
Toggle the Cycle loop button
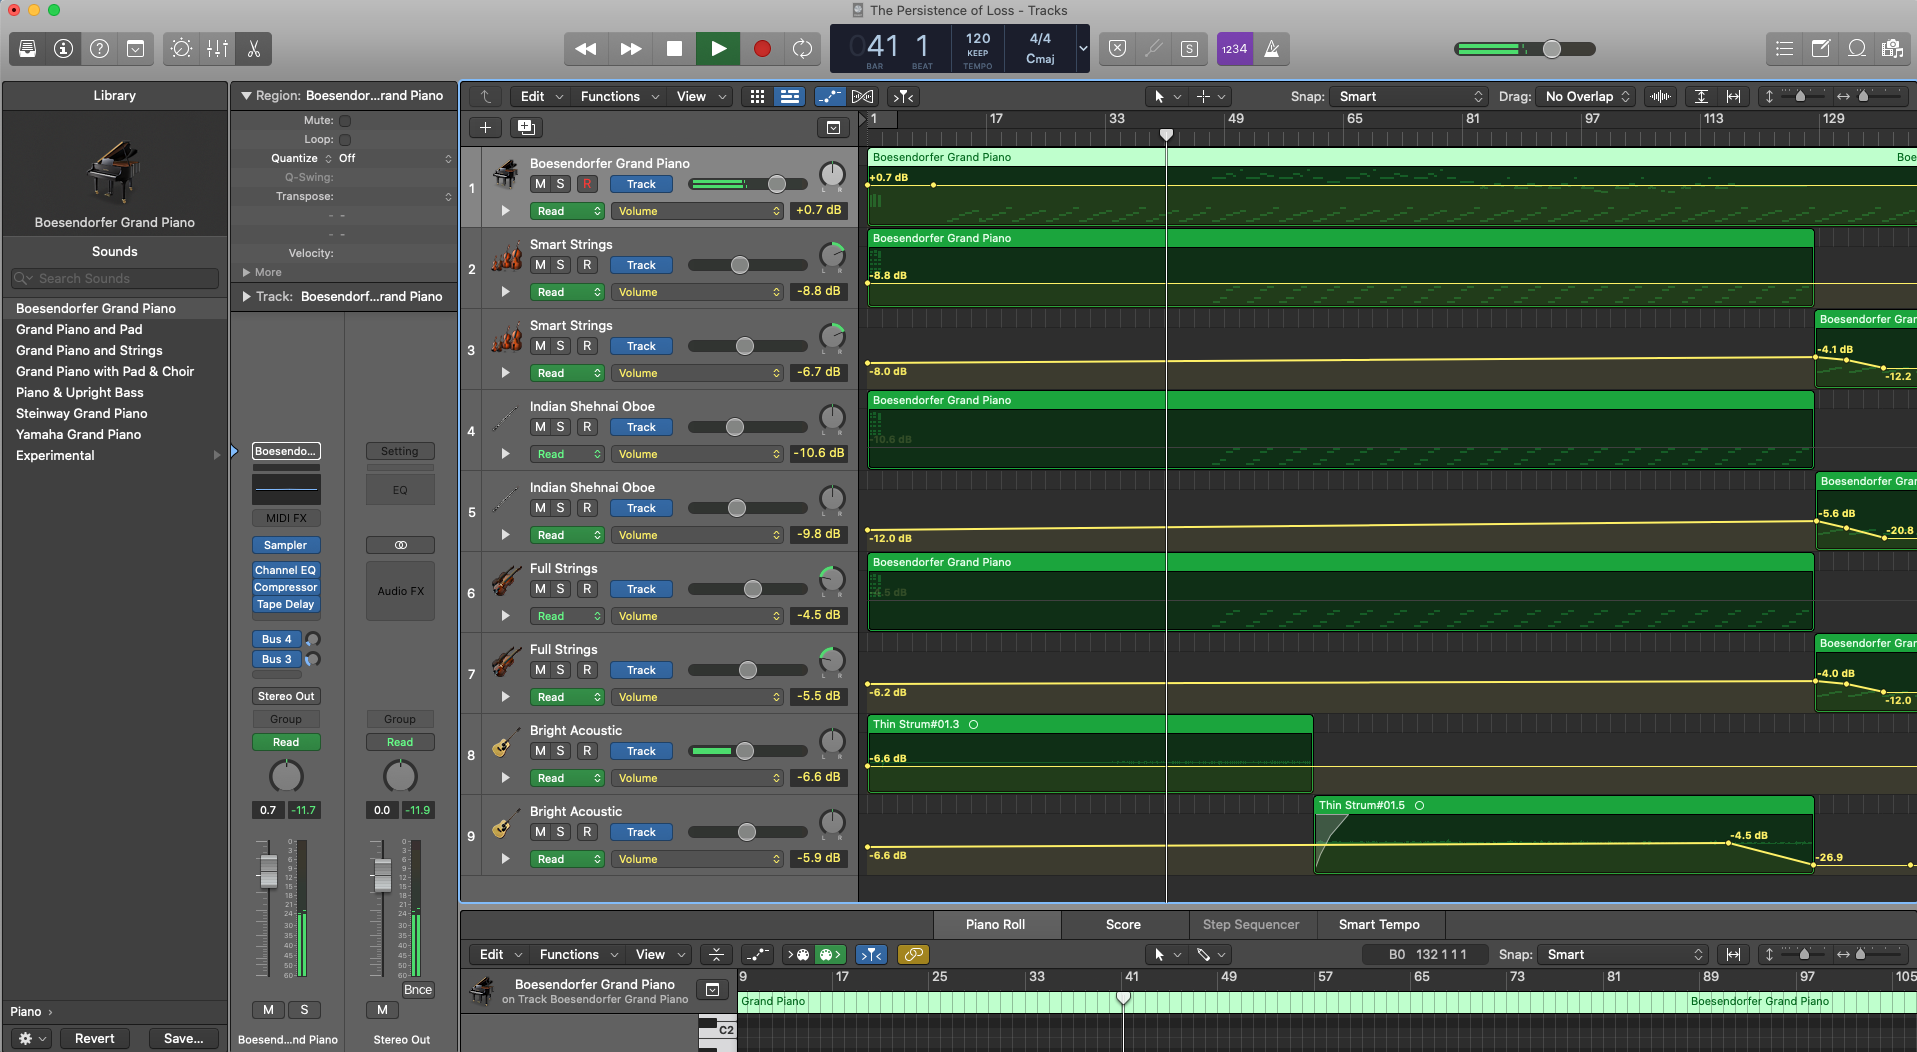point(802,48)
